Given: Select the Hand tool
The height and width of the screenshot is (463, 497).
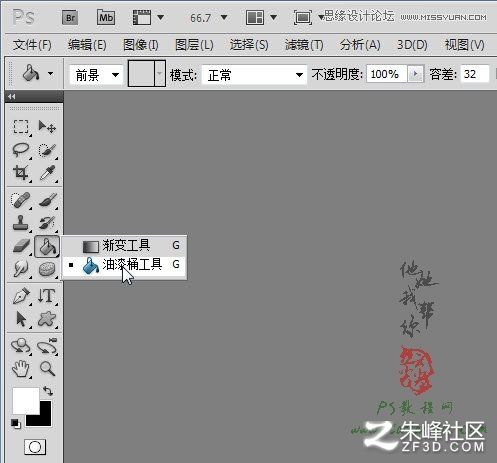Looking at the screenshot, I should pyautogui.click(x=21, y=369).
